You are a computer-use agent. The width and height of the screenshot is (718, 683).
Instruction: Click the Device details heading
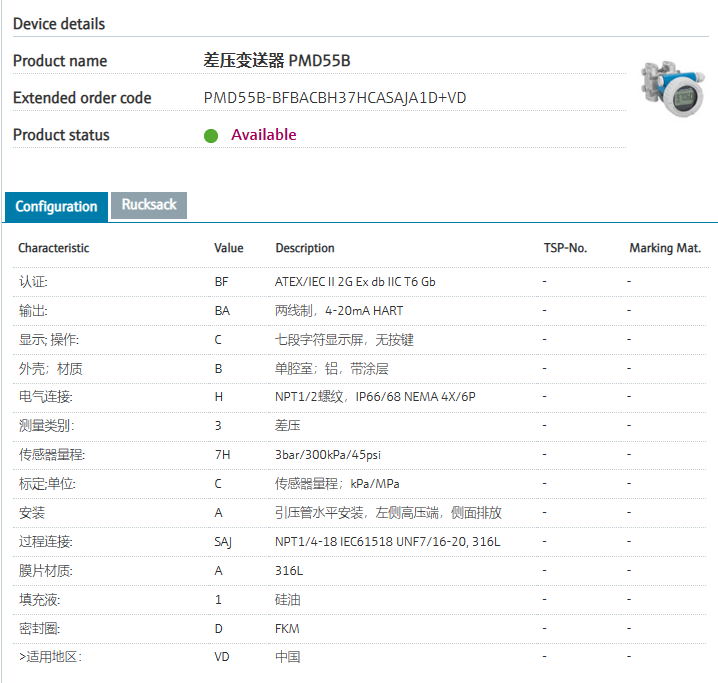59,24
